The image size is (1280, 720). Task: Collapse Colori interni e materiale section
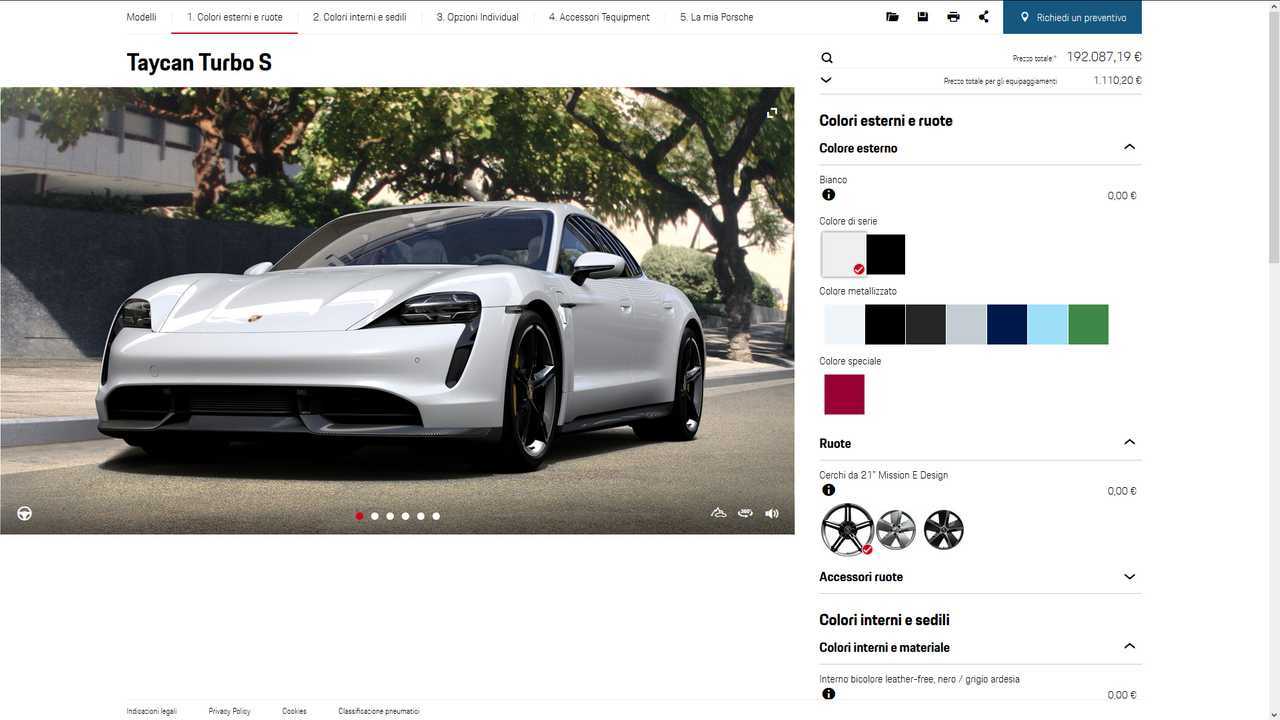[1129, 646]
